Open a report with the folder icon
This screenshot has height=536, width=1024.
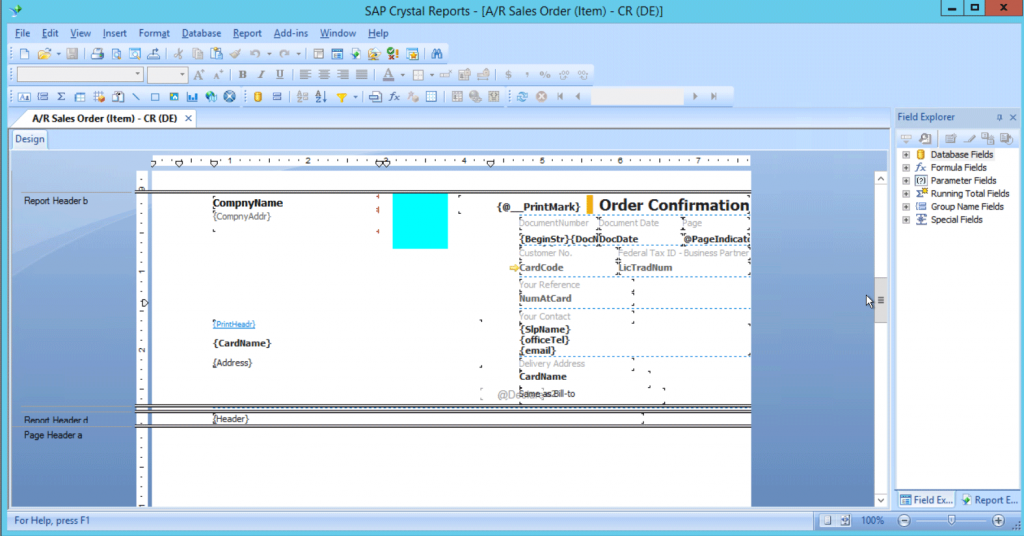44,54
